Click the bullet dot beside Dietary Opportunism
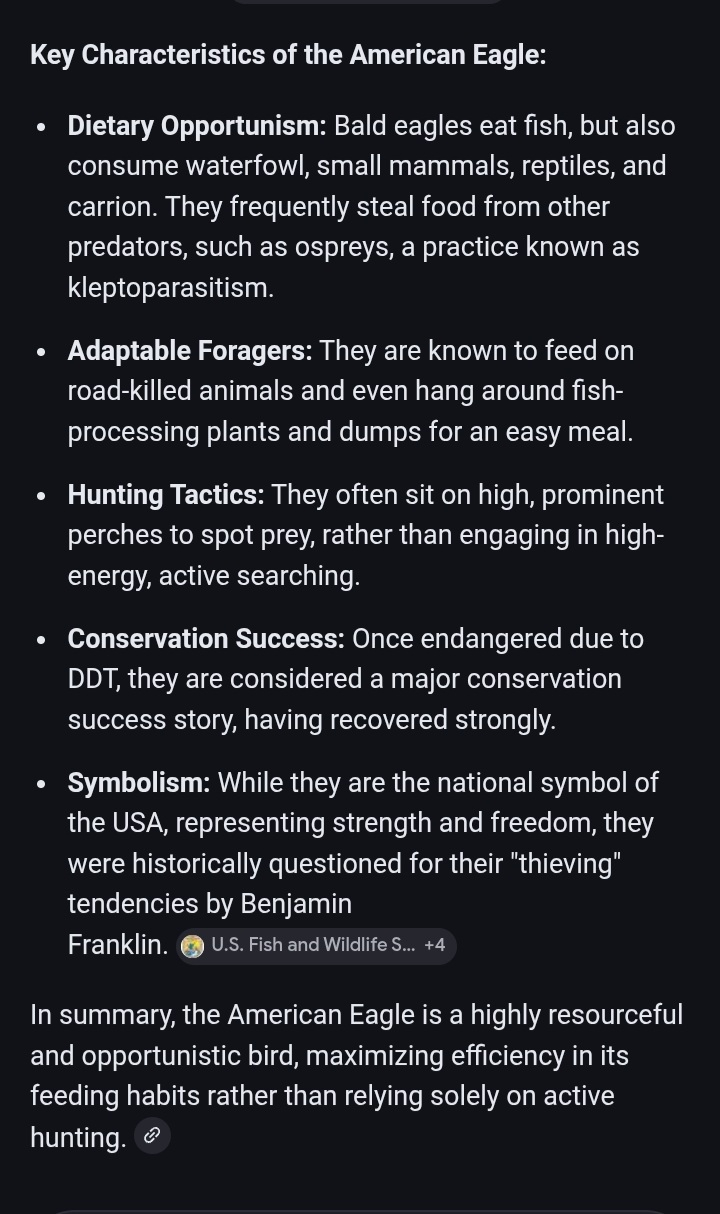Viewport: 720px width, 1214px height. coord(41,127)
